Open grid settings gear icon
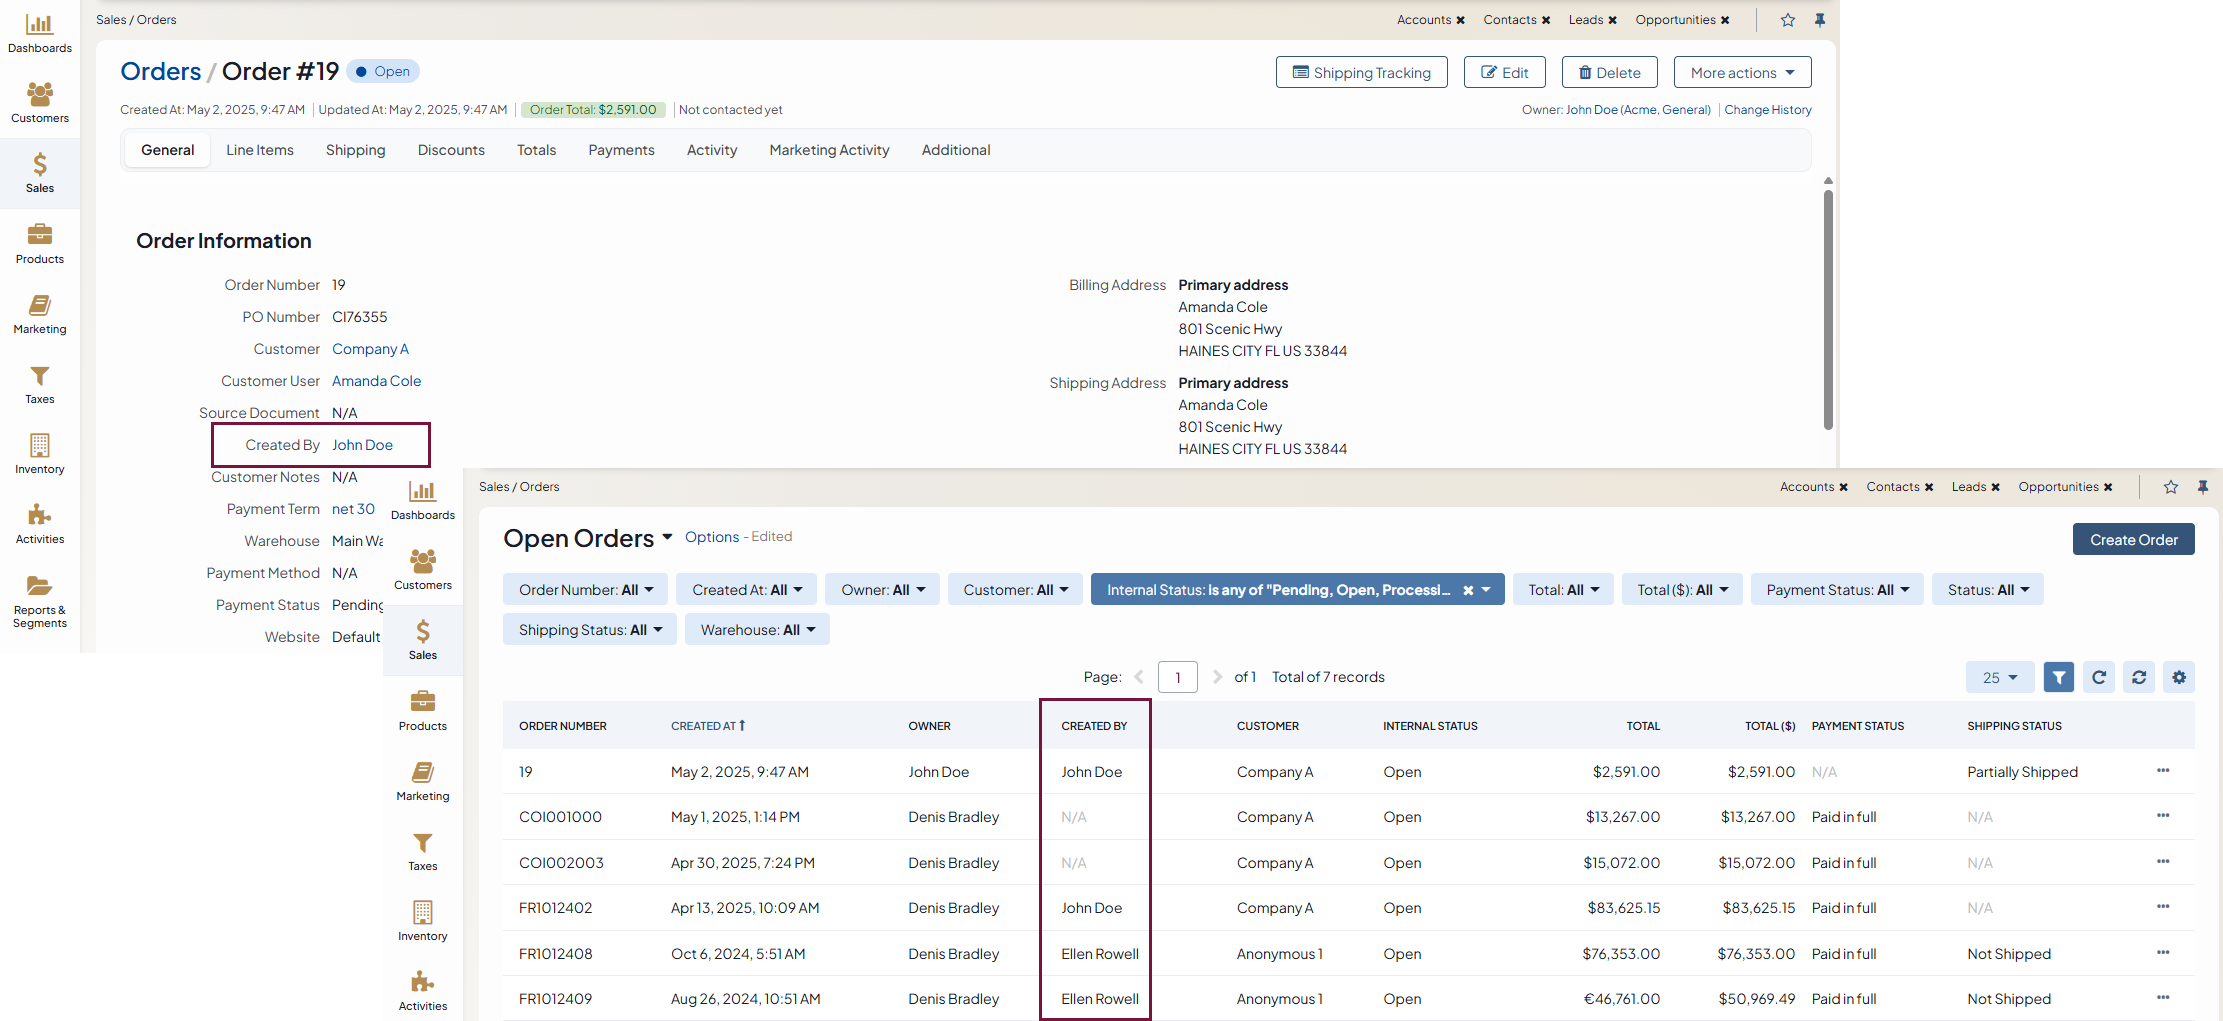This screenshot has height=1021, width=2223. 2178,677
